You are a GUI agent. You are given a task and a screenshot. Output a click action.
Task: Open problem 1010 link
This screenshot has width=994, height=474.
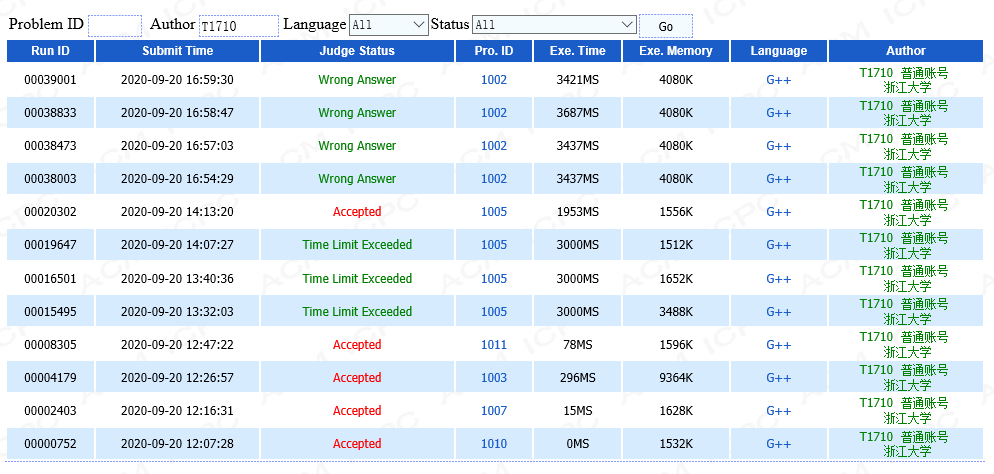(x=494, y=444)
